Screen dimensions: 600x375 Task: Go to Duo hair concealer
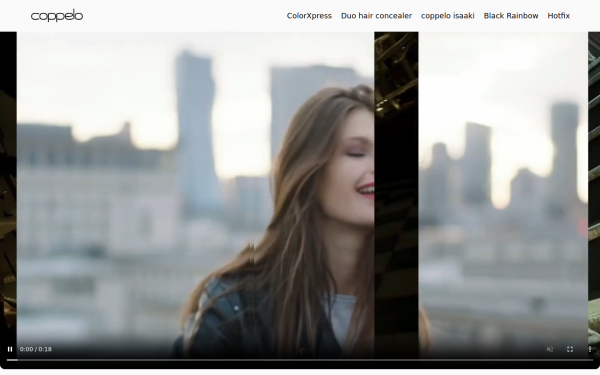[376, 16]
